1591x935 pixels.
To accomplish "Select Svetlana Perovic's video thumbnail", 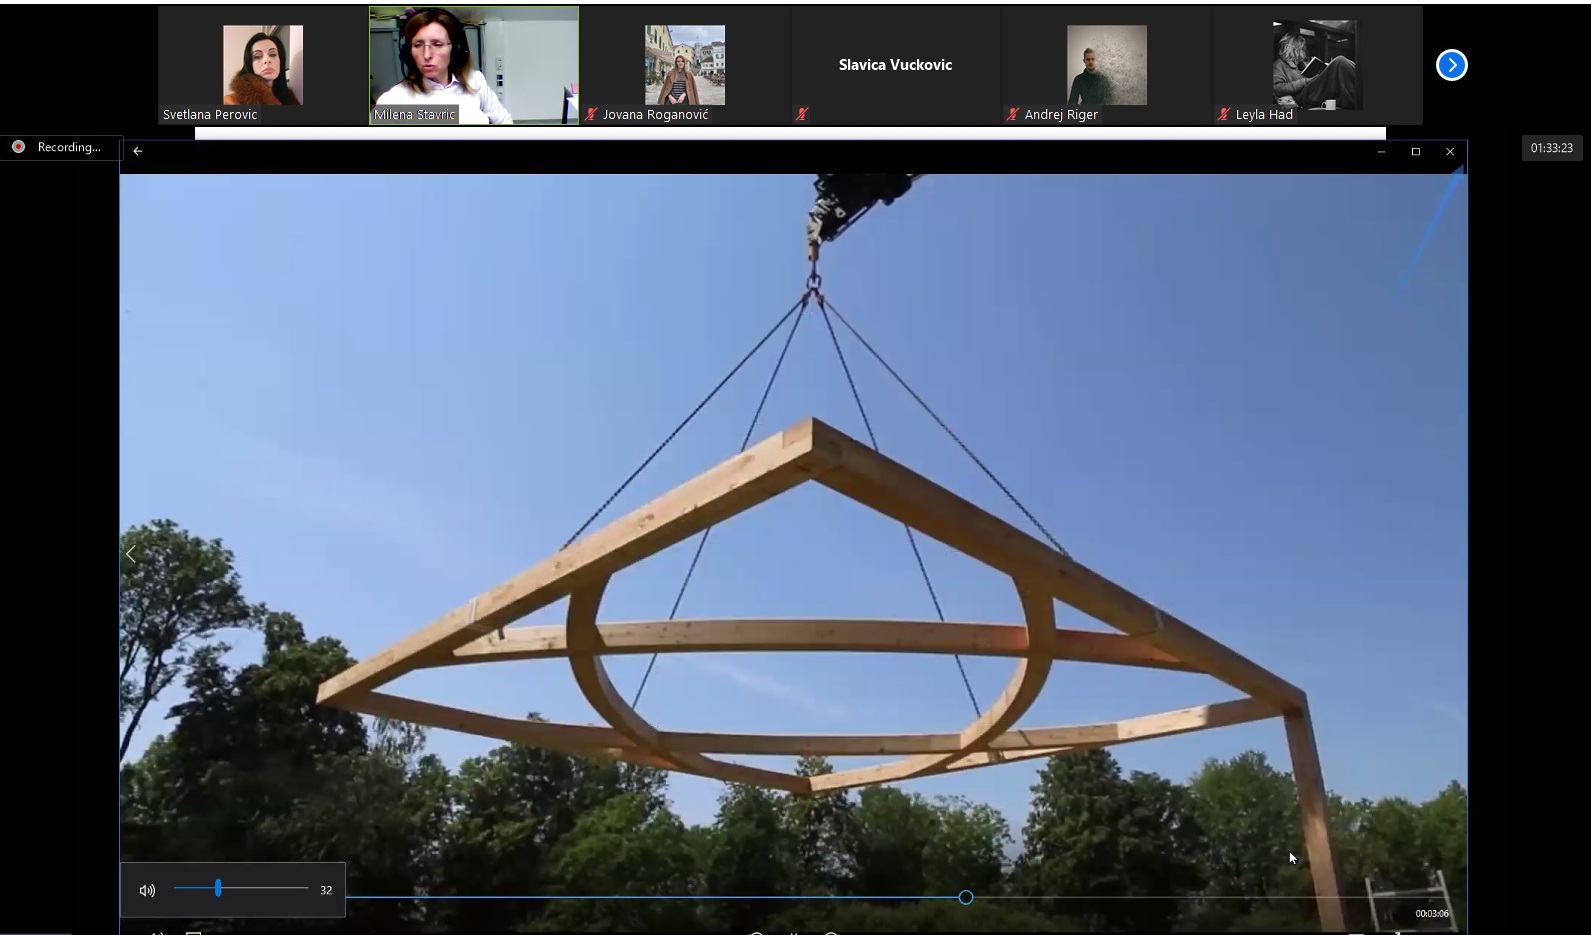I will (x=263, y=65).
